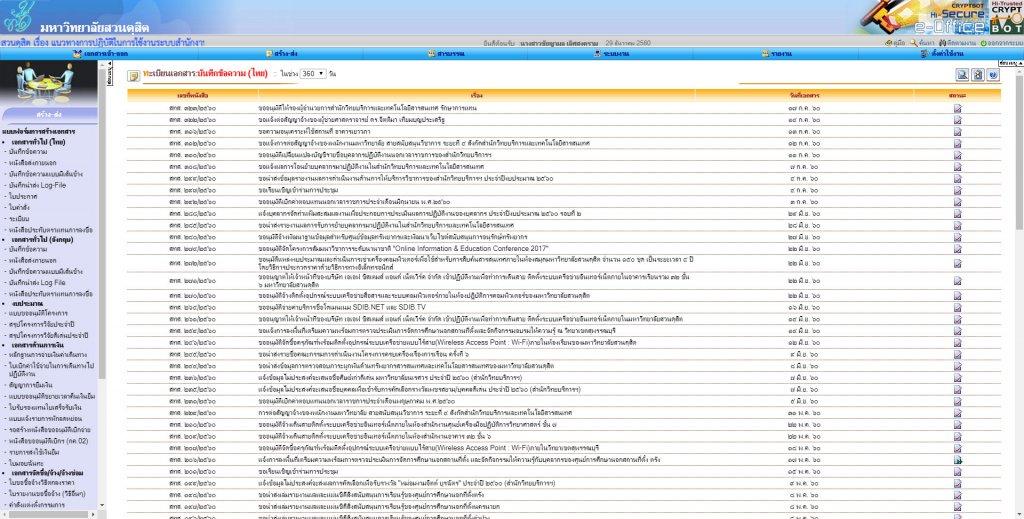Click the left sidebar vertical scrollbar
The height and width of the screenshot is (519, 1024).
[101, 300]
